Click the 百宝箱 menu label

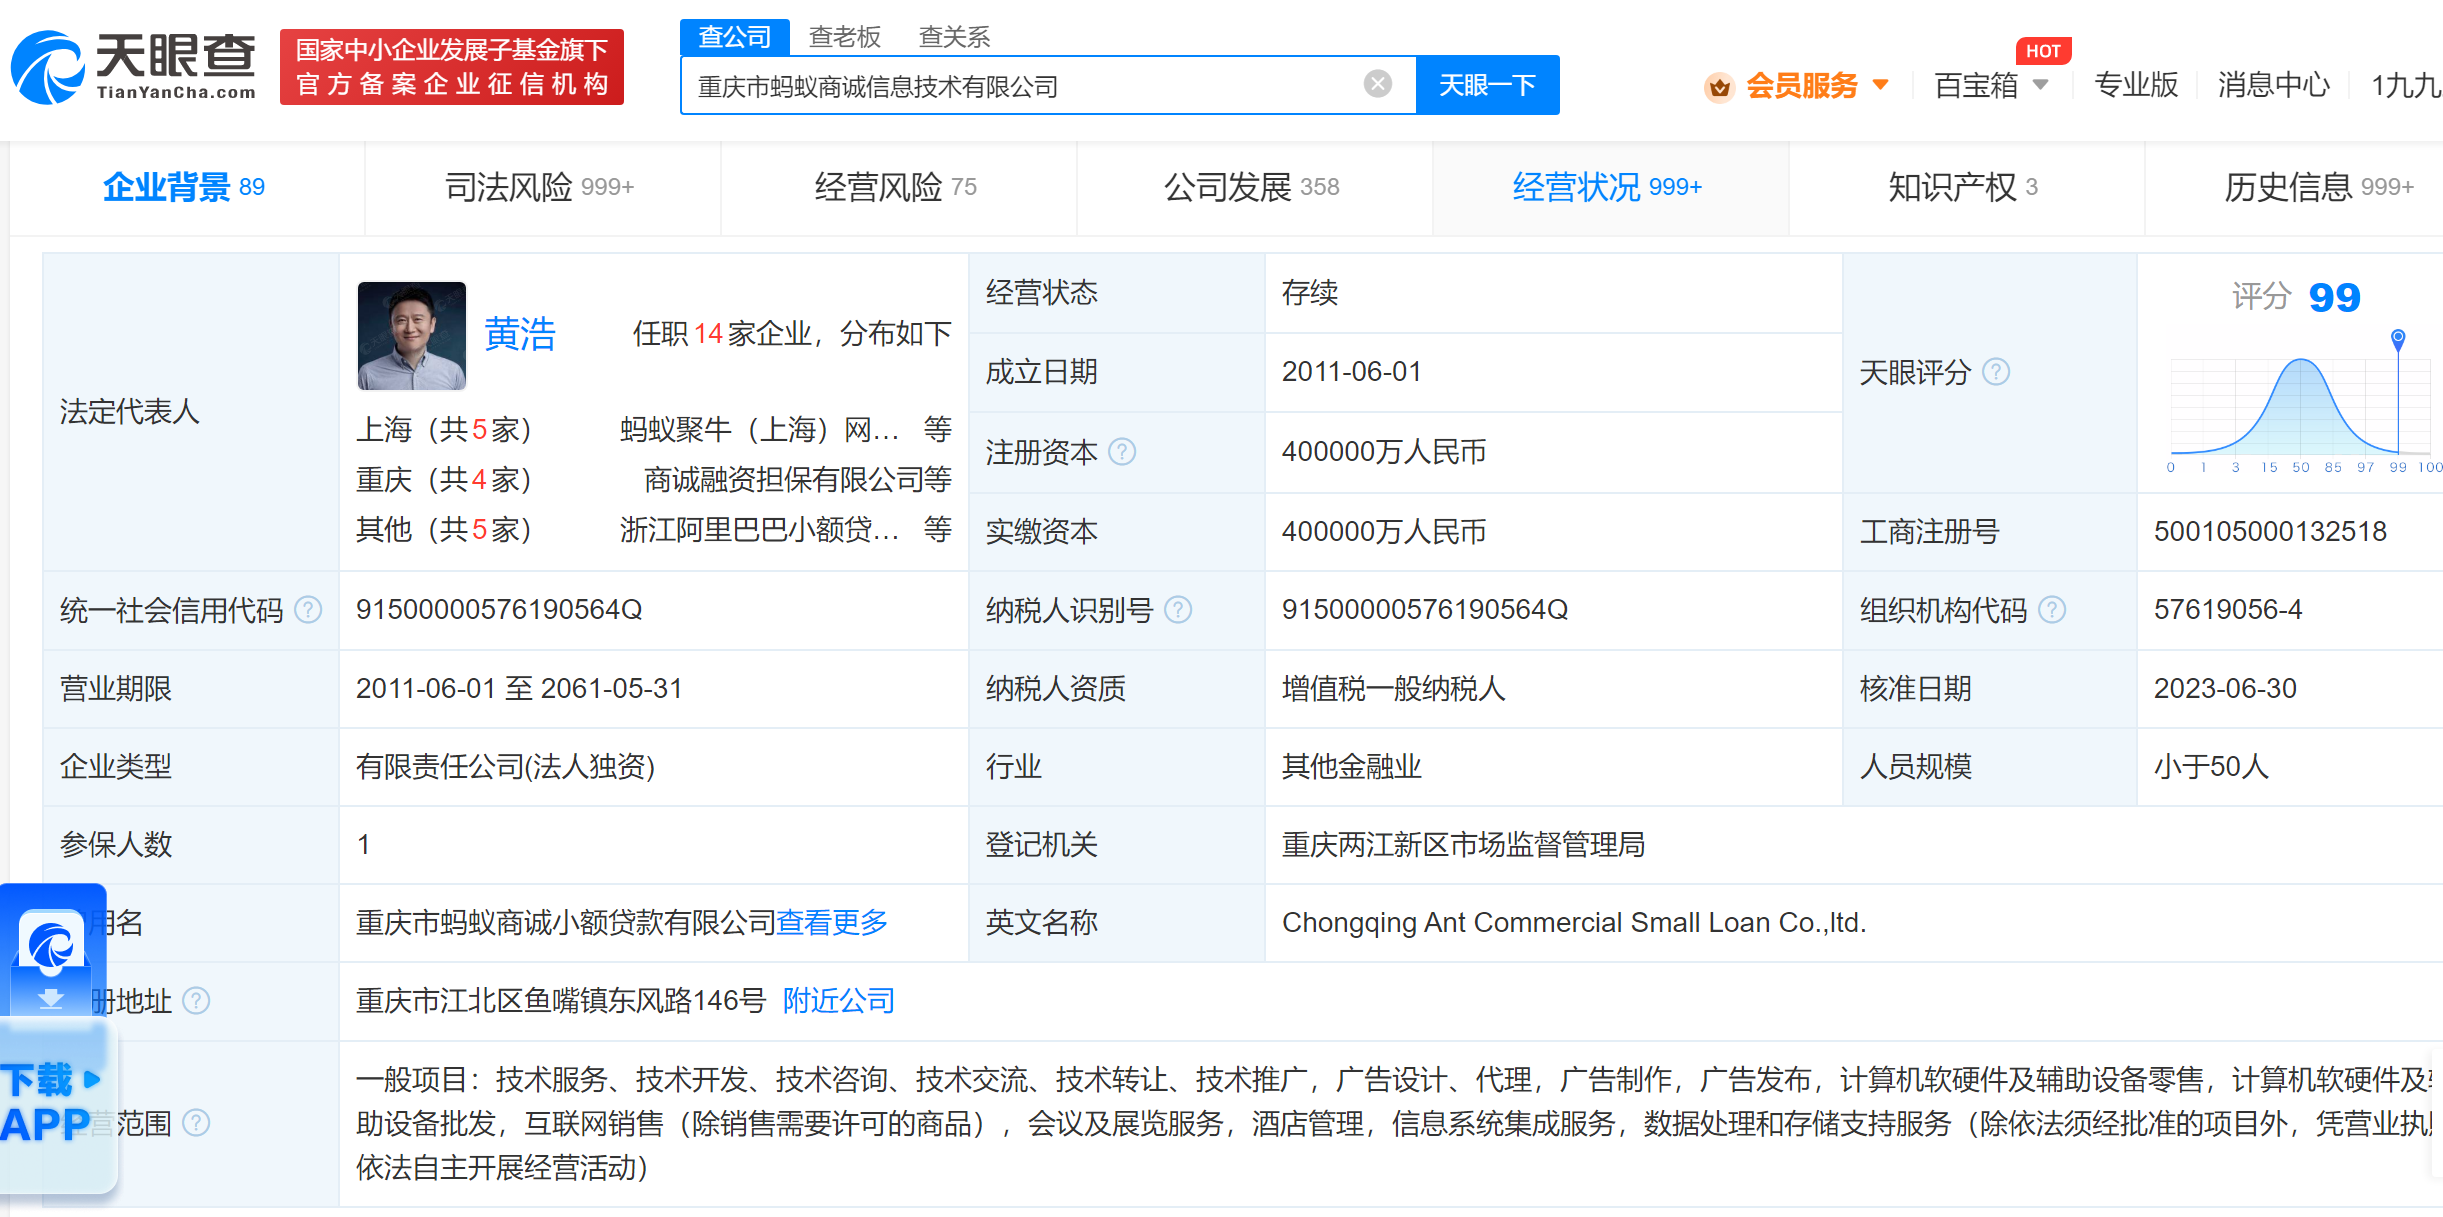click(x=1977, y=85)
